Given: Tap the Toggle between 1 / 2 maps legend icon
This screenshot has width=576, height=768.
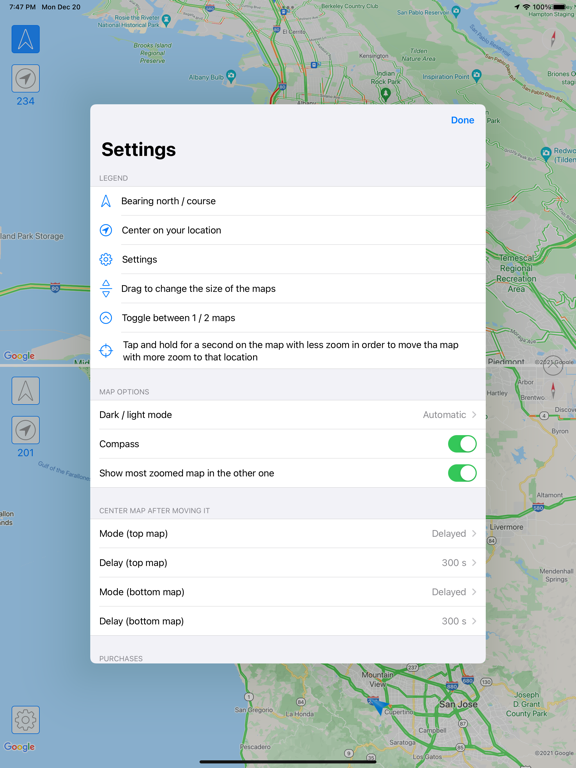Looking at the screenshot, I should pyautogui.click(x=106, y=318).
